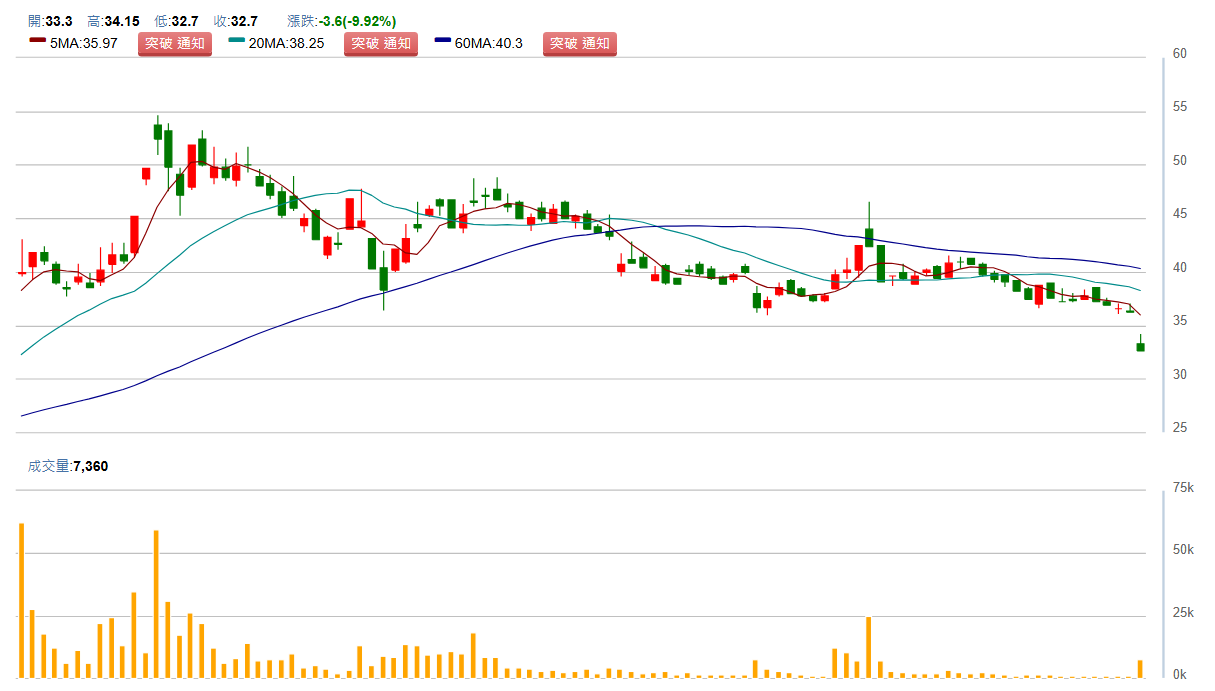Click the teal 20MA legend line marker
This screenshot has width=1215, height=691.
237,40
